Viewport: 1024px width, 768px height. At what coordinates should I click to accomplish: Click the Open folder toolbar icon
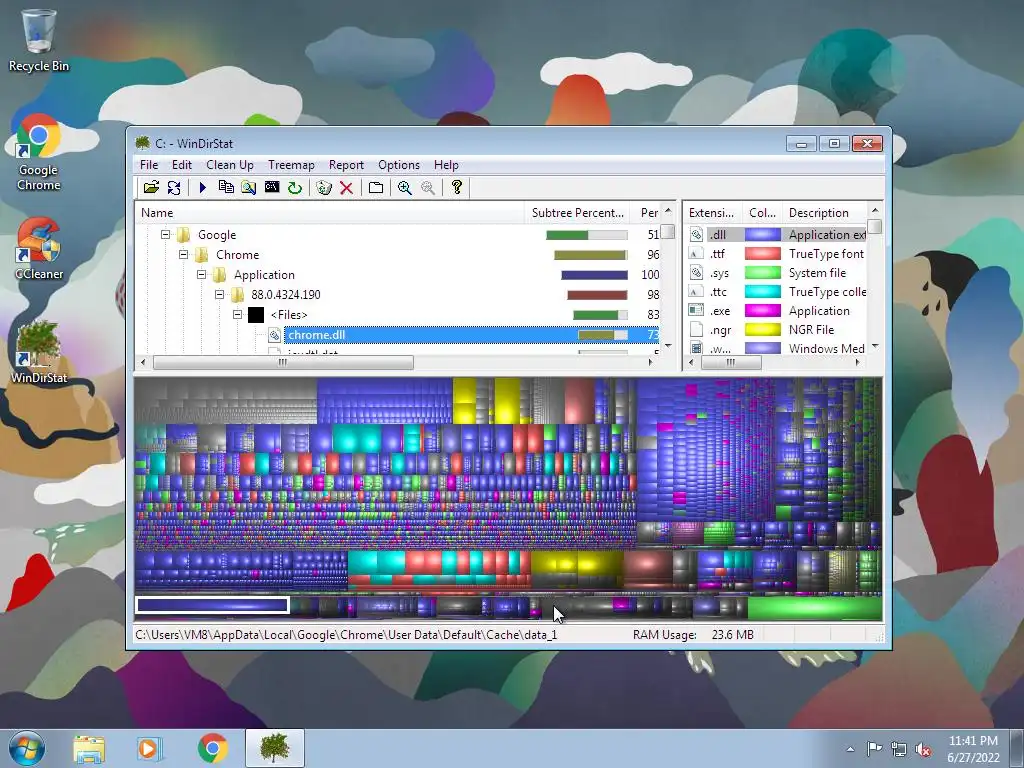click(152, 188)
